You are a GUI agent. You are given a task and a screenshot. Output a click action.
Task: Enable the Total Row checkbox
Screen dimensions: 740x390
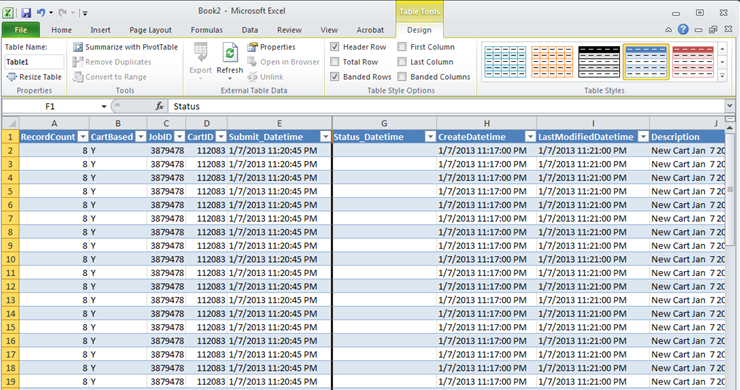tap(335, 62)
